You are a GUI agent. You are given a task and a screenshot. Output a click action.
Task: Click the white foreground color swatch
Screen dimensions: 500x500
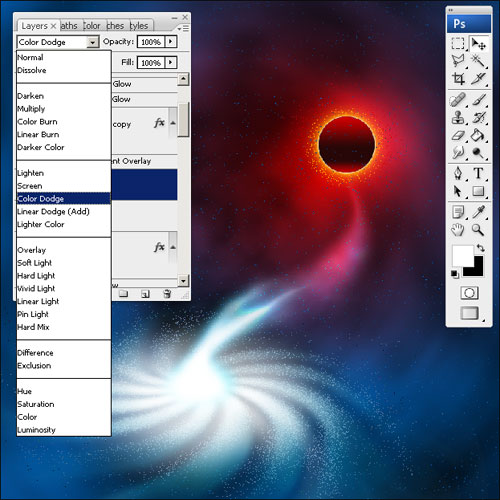click(462, 255)
